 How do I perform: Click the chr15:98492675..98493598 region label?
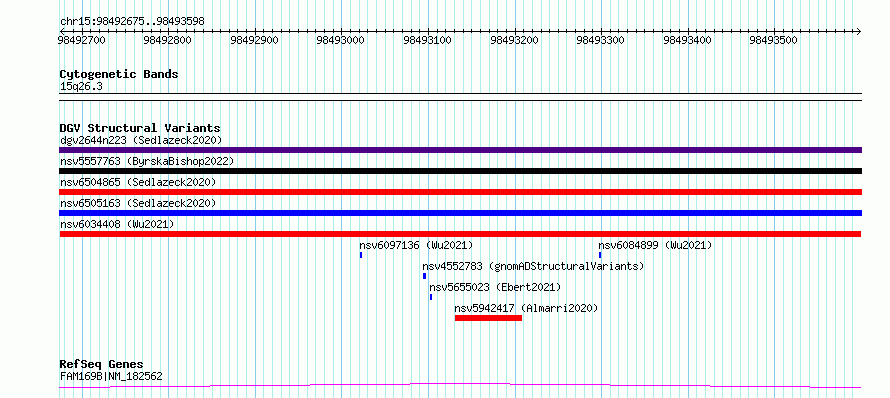(x=132, y=22)
